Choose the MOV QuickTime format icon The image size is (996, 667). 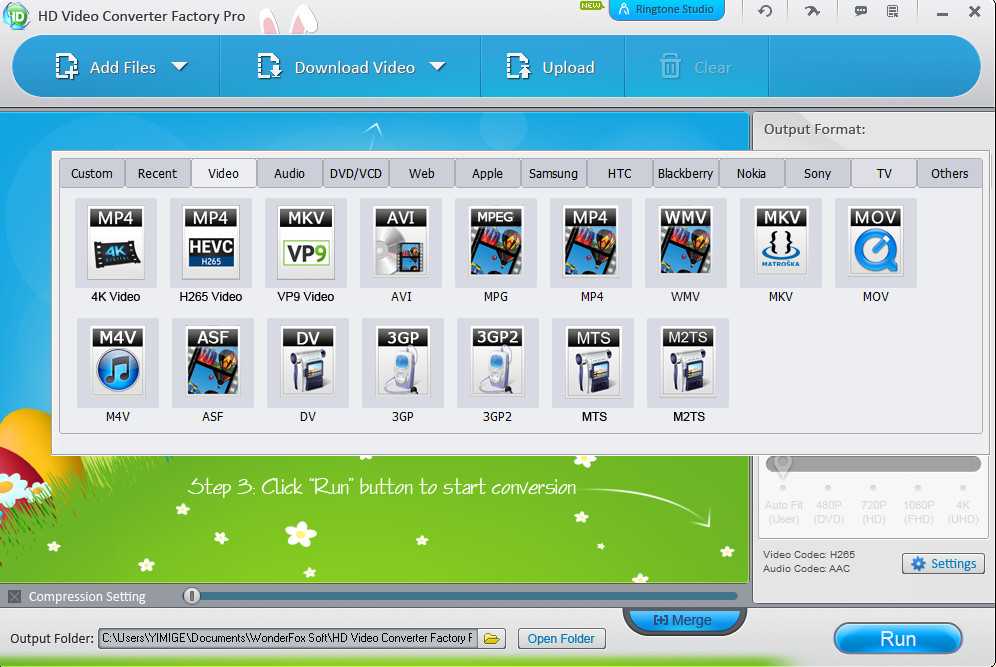tap(875, 243)
